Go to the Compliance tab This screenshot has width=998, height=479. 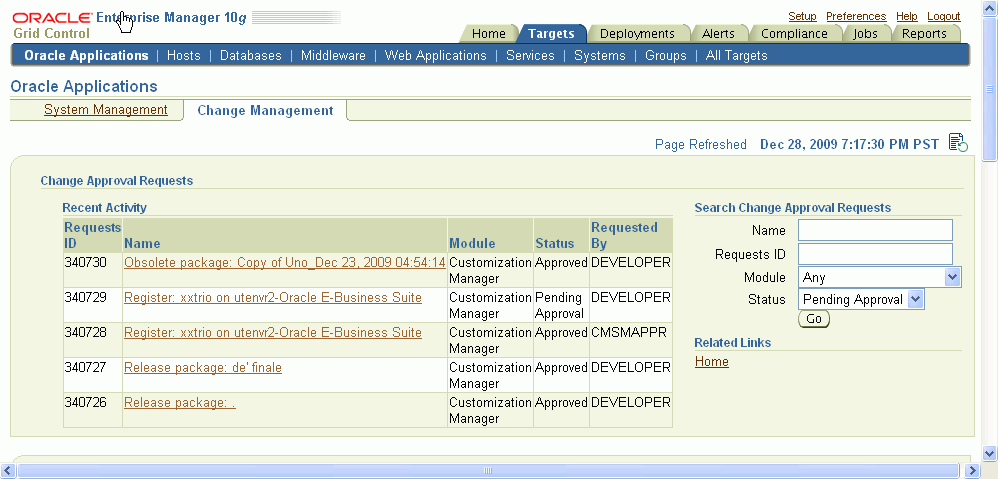(x=794, y=34)
